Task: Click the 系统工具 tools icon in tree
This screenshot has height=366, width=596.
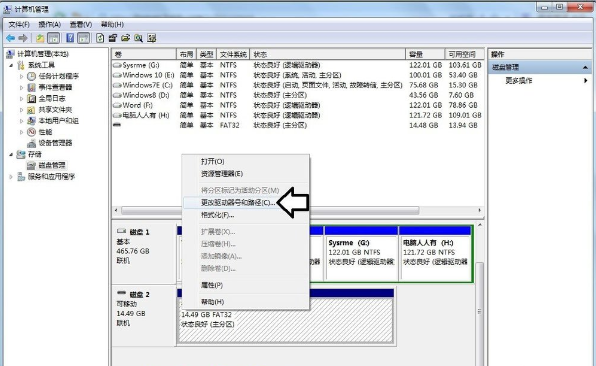Action: tap(21, 65)
